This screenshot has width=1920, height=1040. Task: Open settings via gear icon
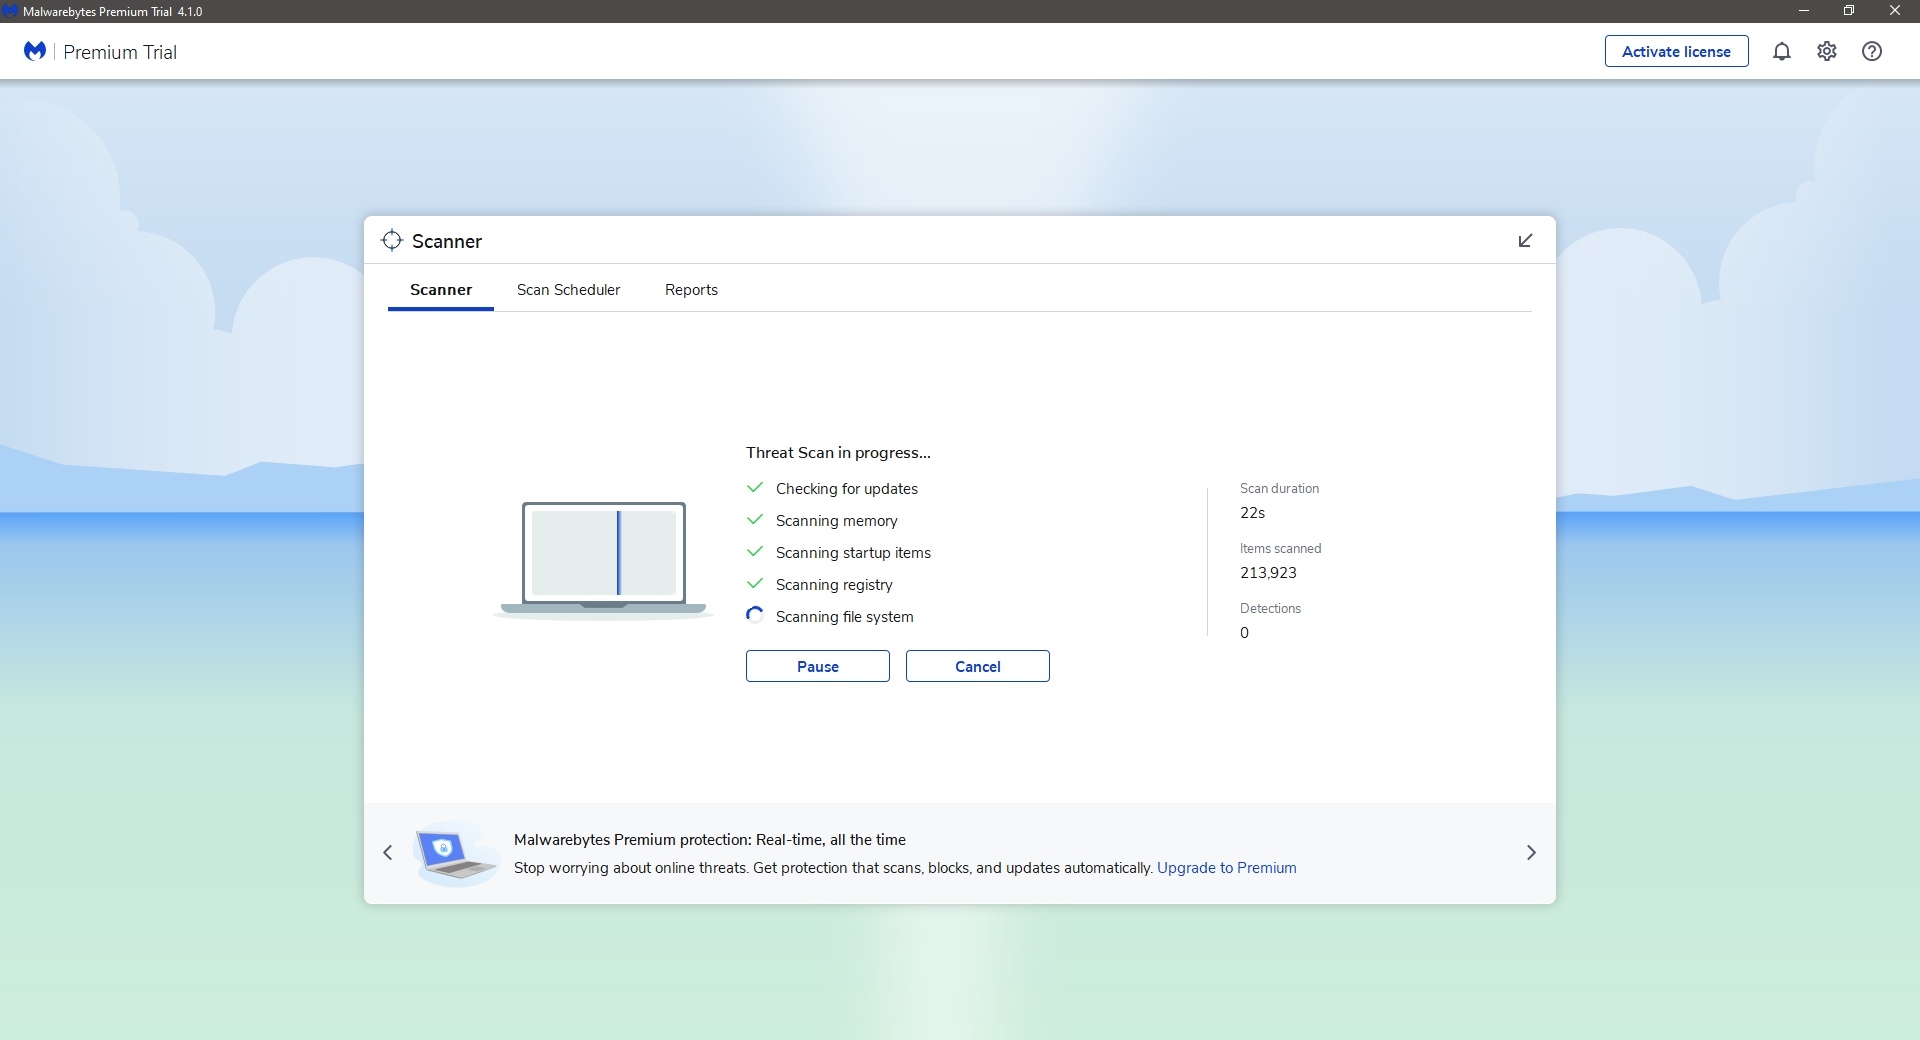(x=1826, y=51)
